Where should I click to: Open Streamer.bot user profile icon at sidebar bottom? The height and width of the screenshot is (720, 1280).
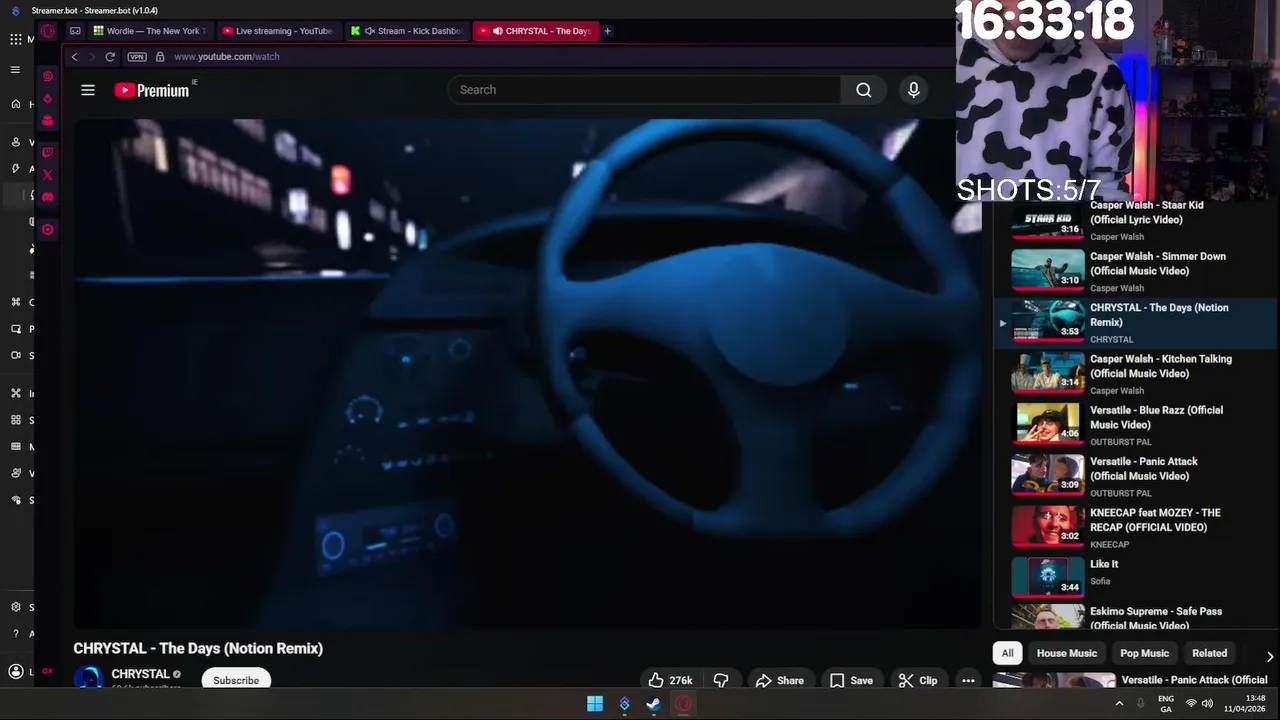[x=16, y=672]
